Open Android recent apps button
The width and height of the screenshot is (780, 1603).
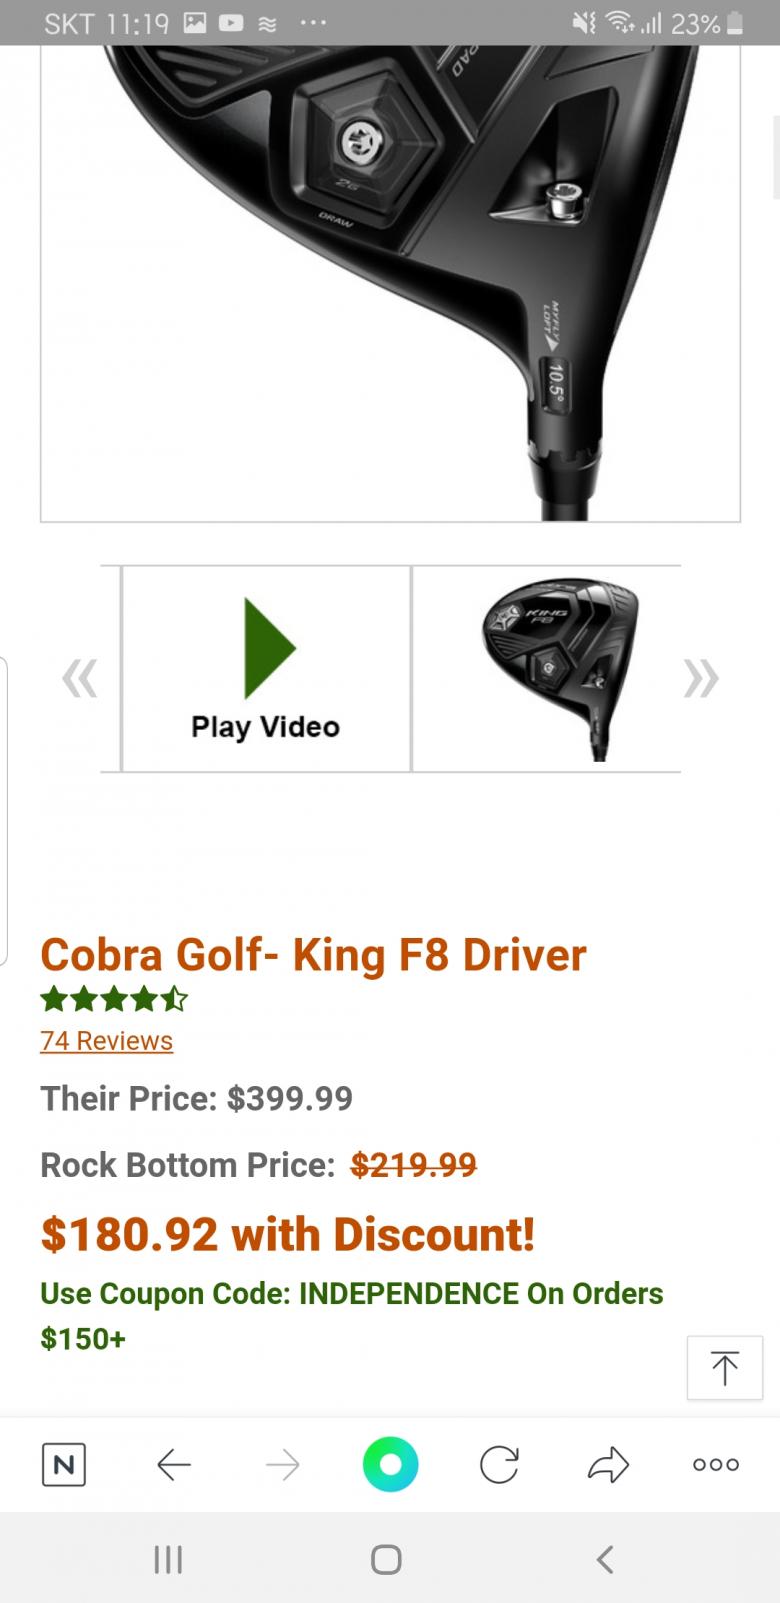pos(167,1559)
